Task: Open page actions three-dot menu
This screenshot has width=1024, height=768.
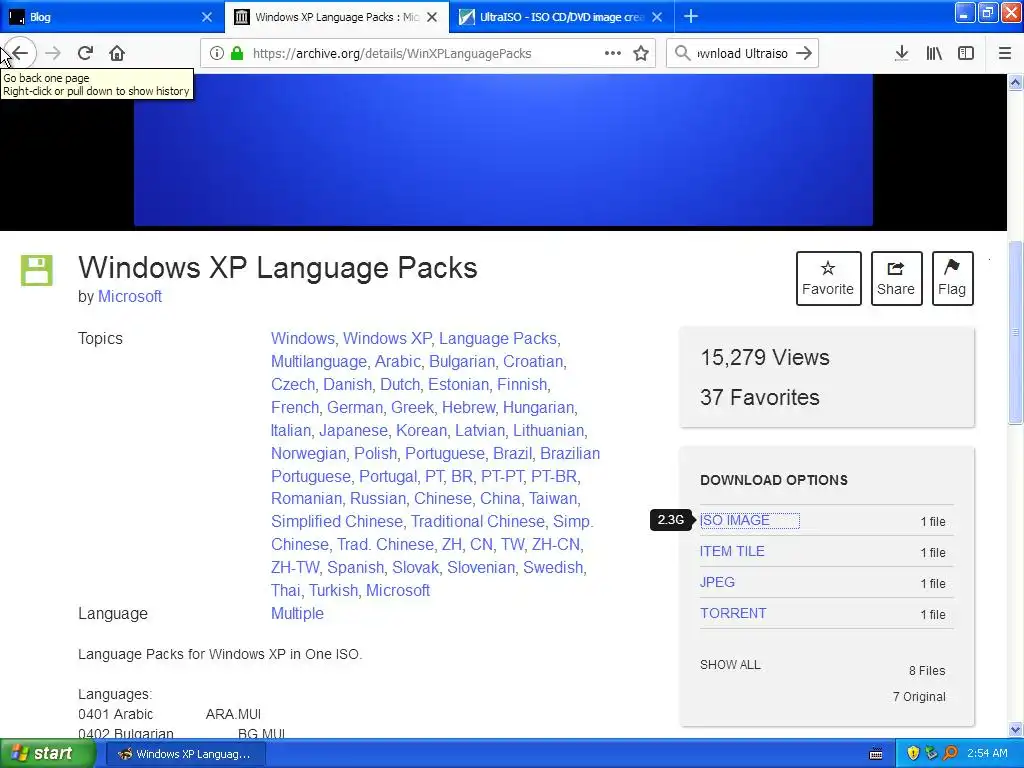Action: [x=613, y=53]
